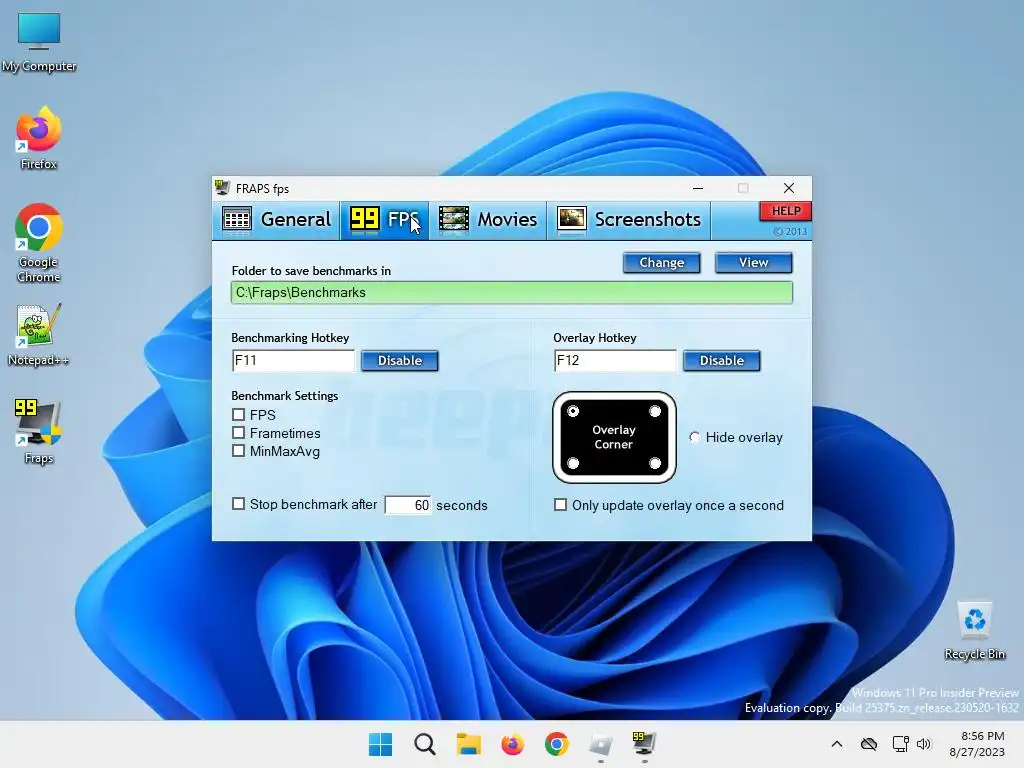Click the benchmarks folder path field
This screenshot has width=1024, height=768.
point(512,293)
